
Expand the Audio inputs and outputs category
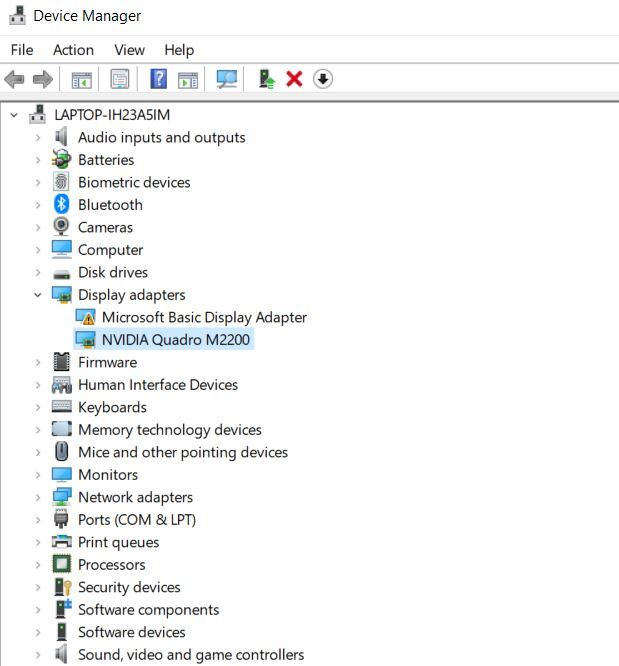(38, 137)
